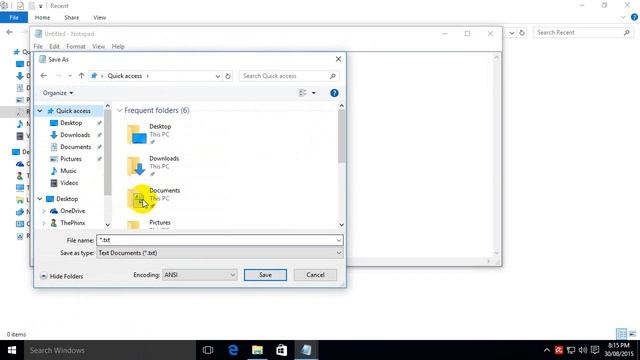Open the address bar history dropdown

coord(218,76)
